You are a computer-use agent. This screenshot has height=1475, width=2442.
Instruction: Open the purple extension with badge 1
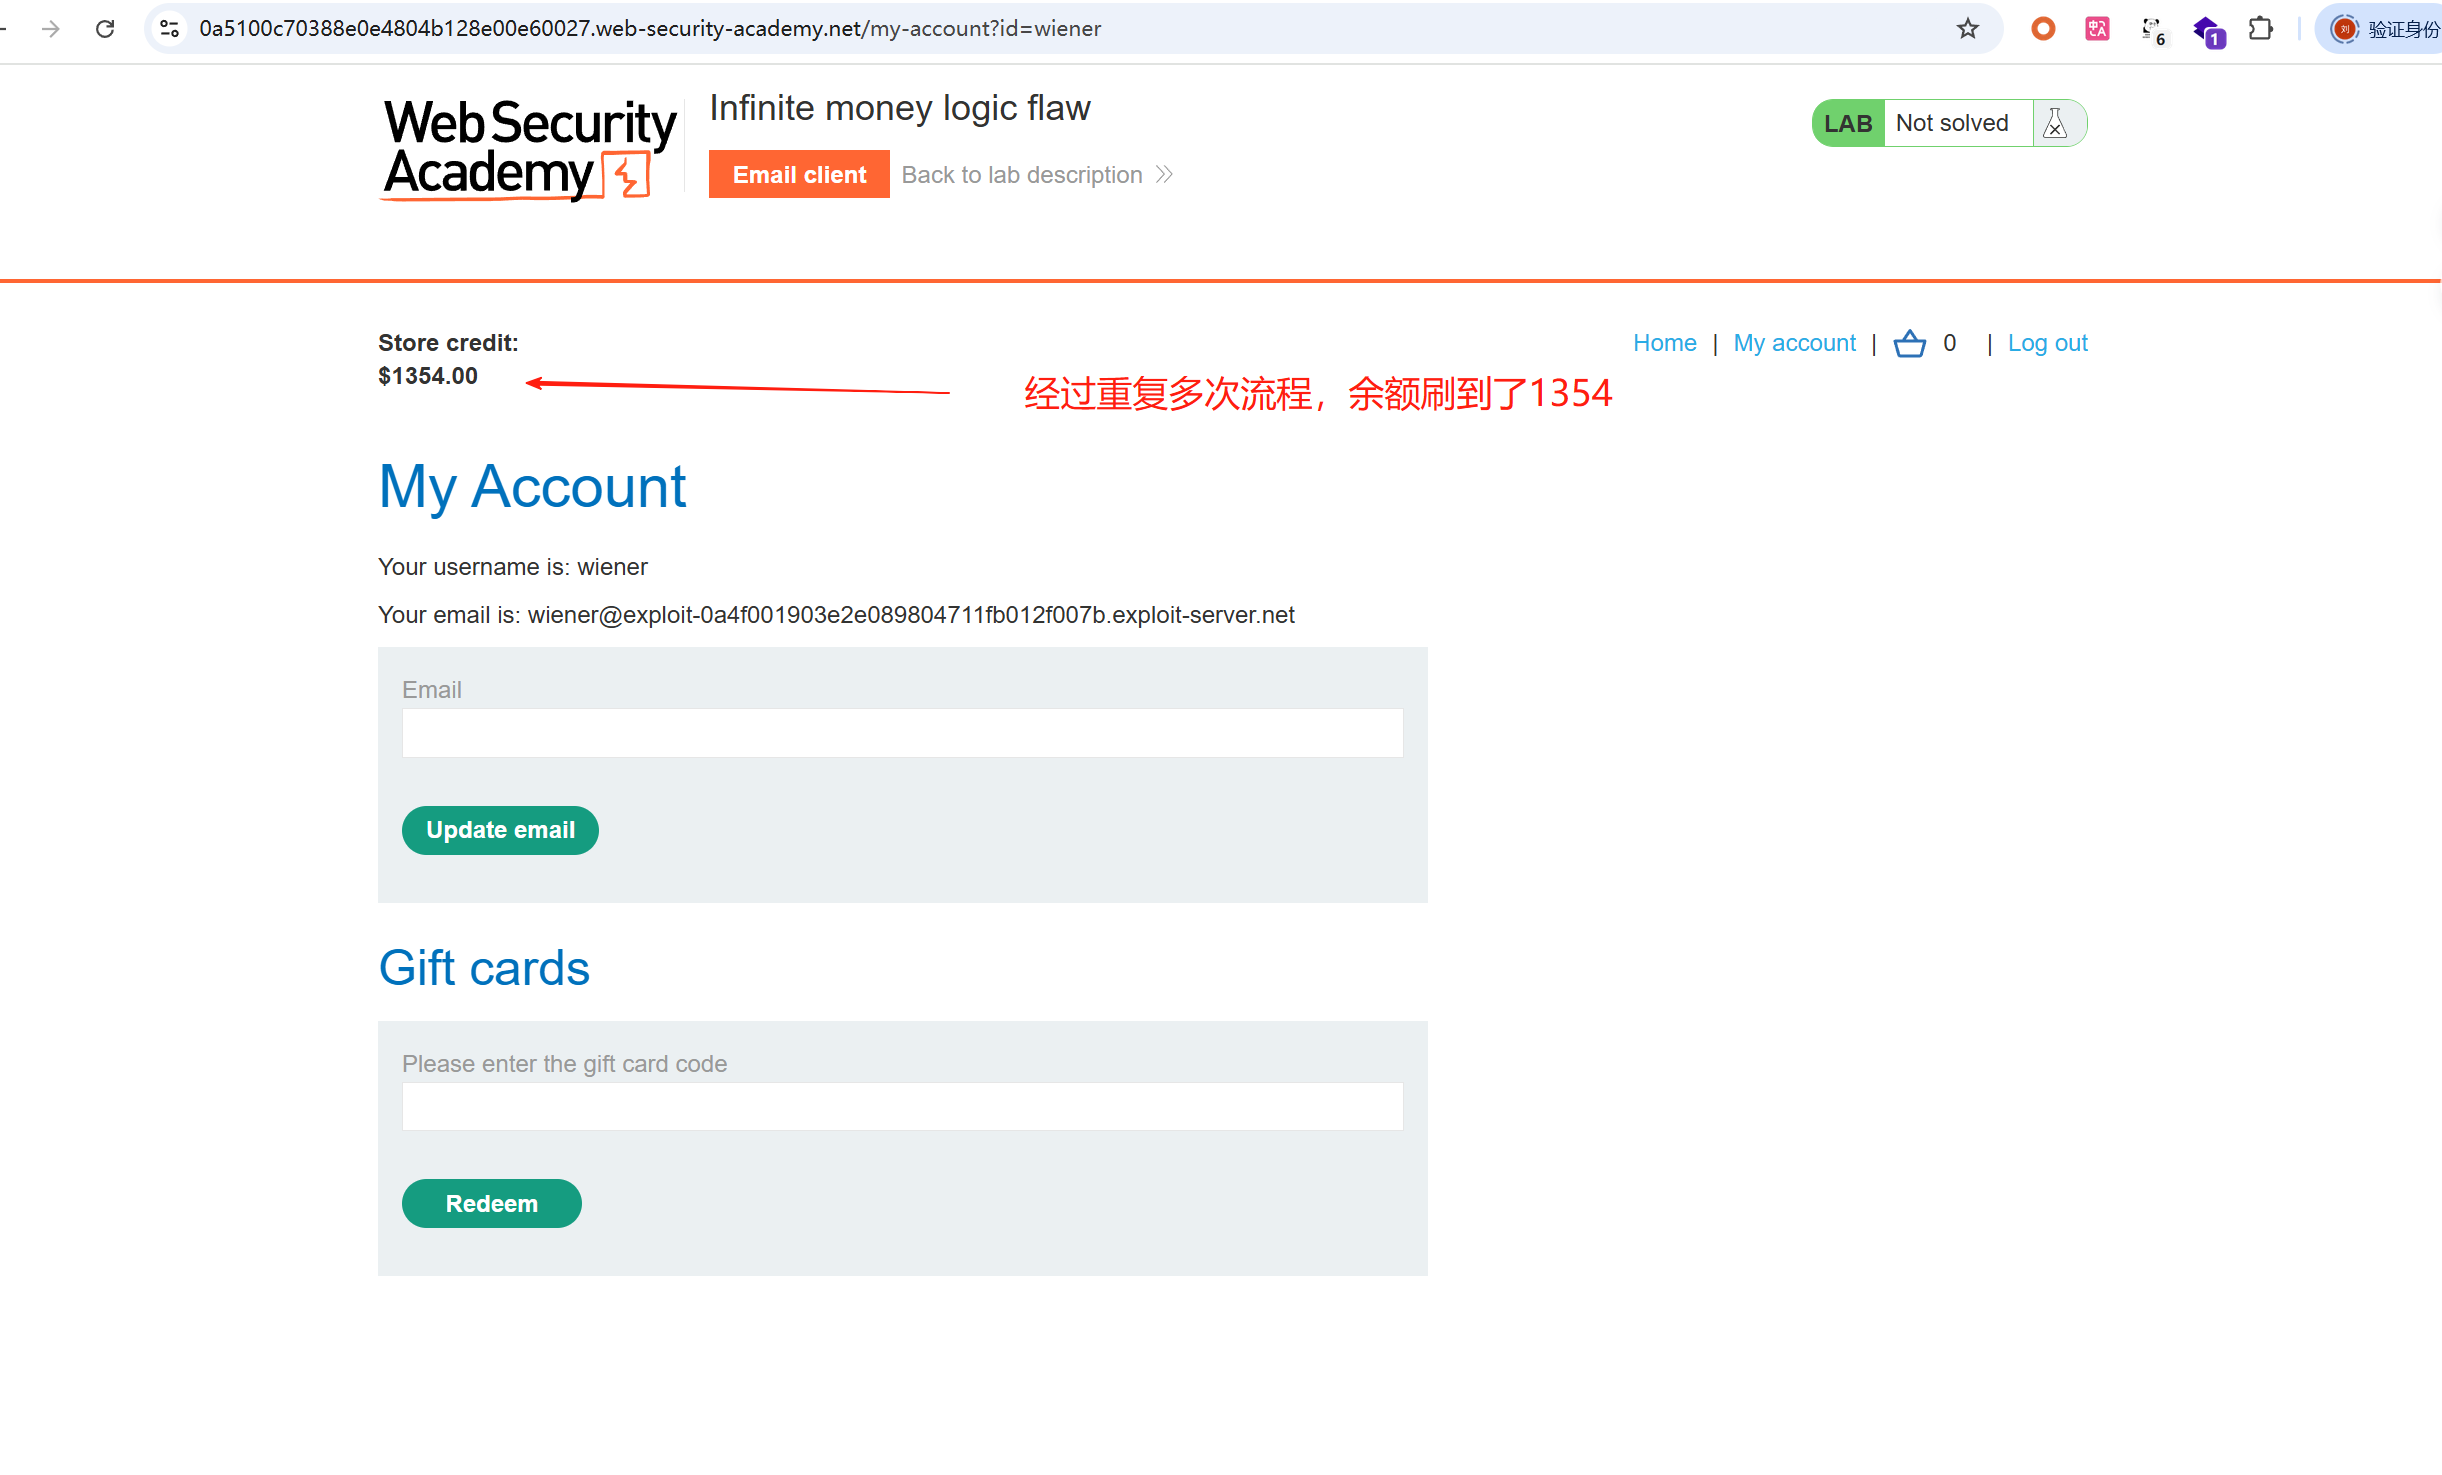(x=2207, y=31)
